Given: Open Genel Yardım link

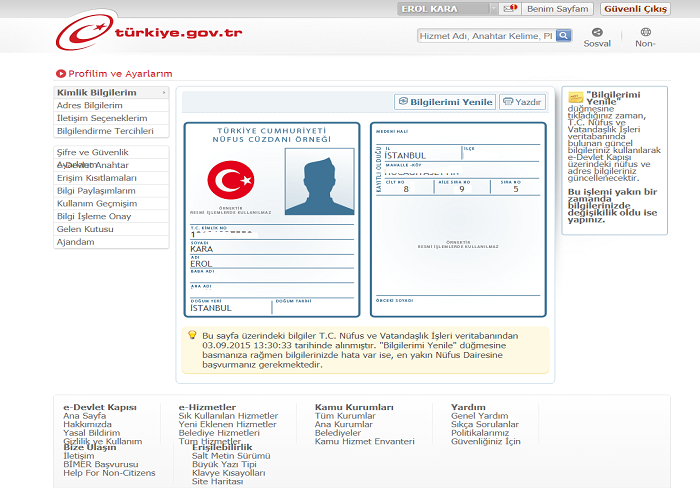Looking at the screenshot, I should coord(479,416).
